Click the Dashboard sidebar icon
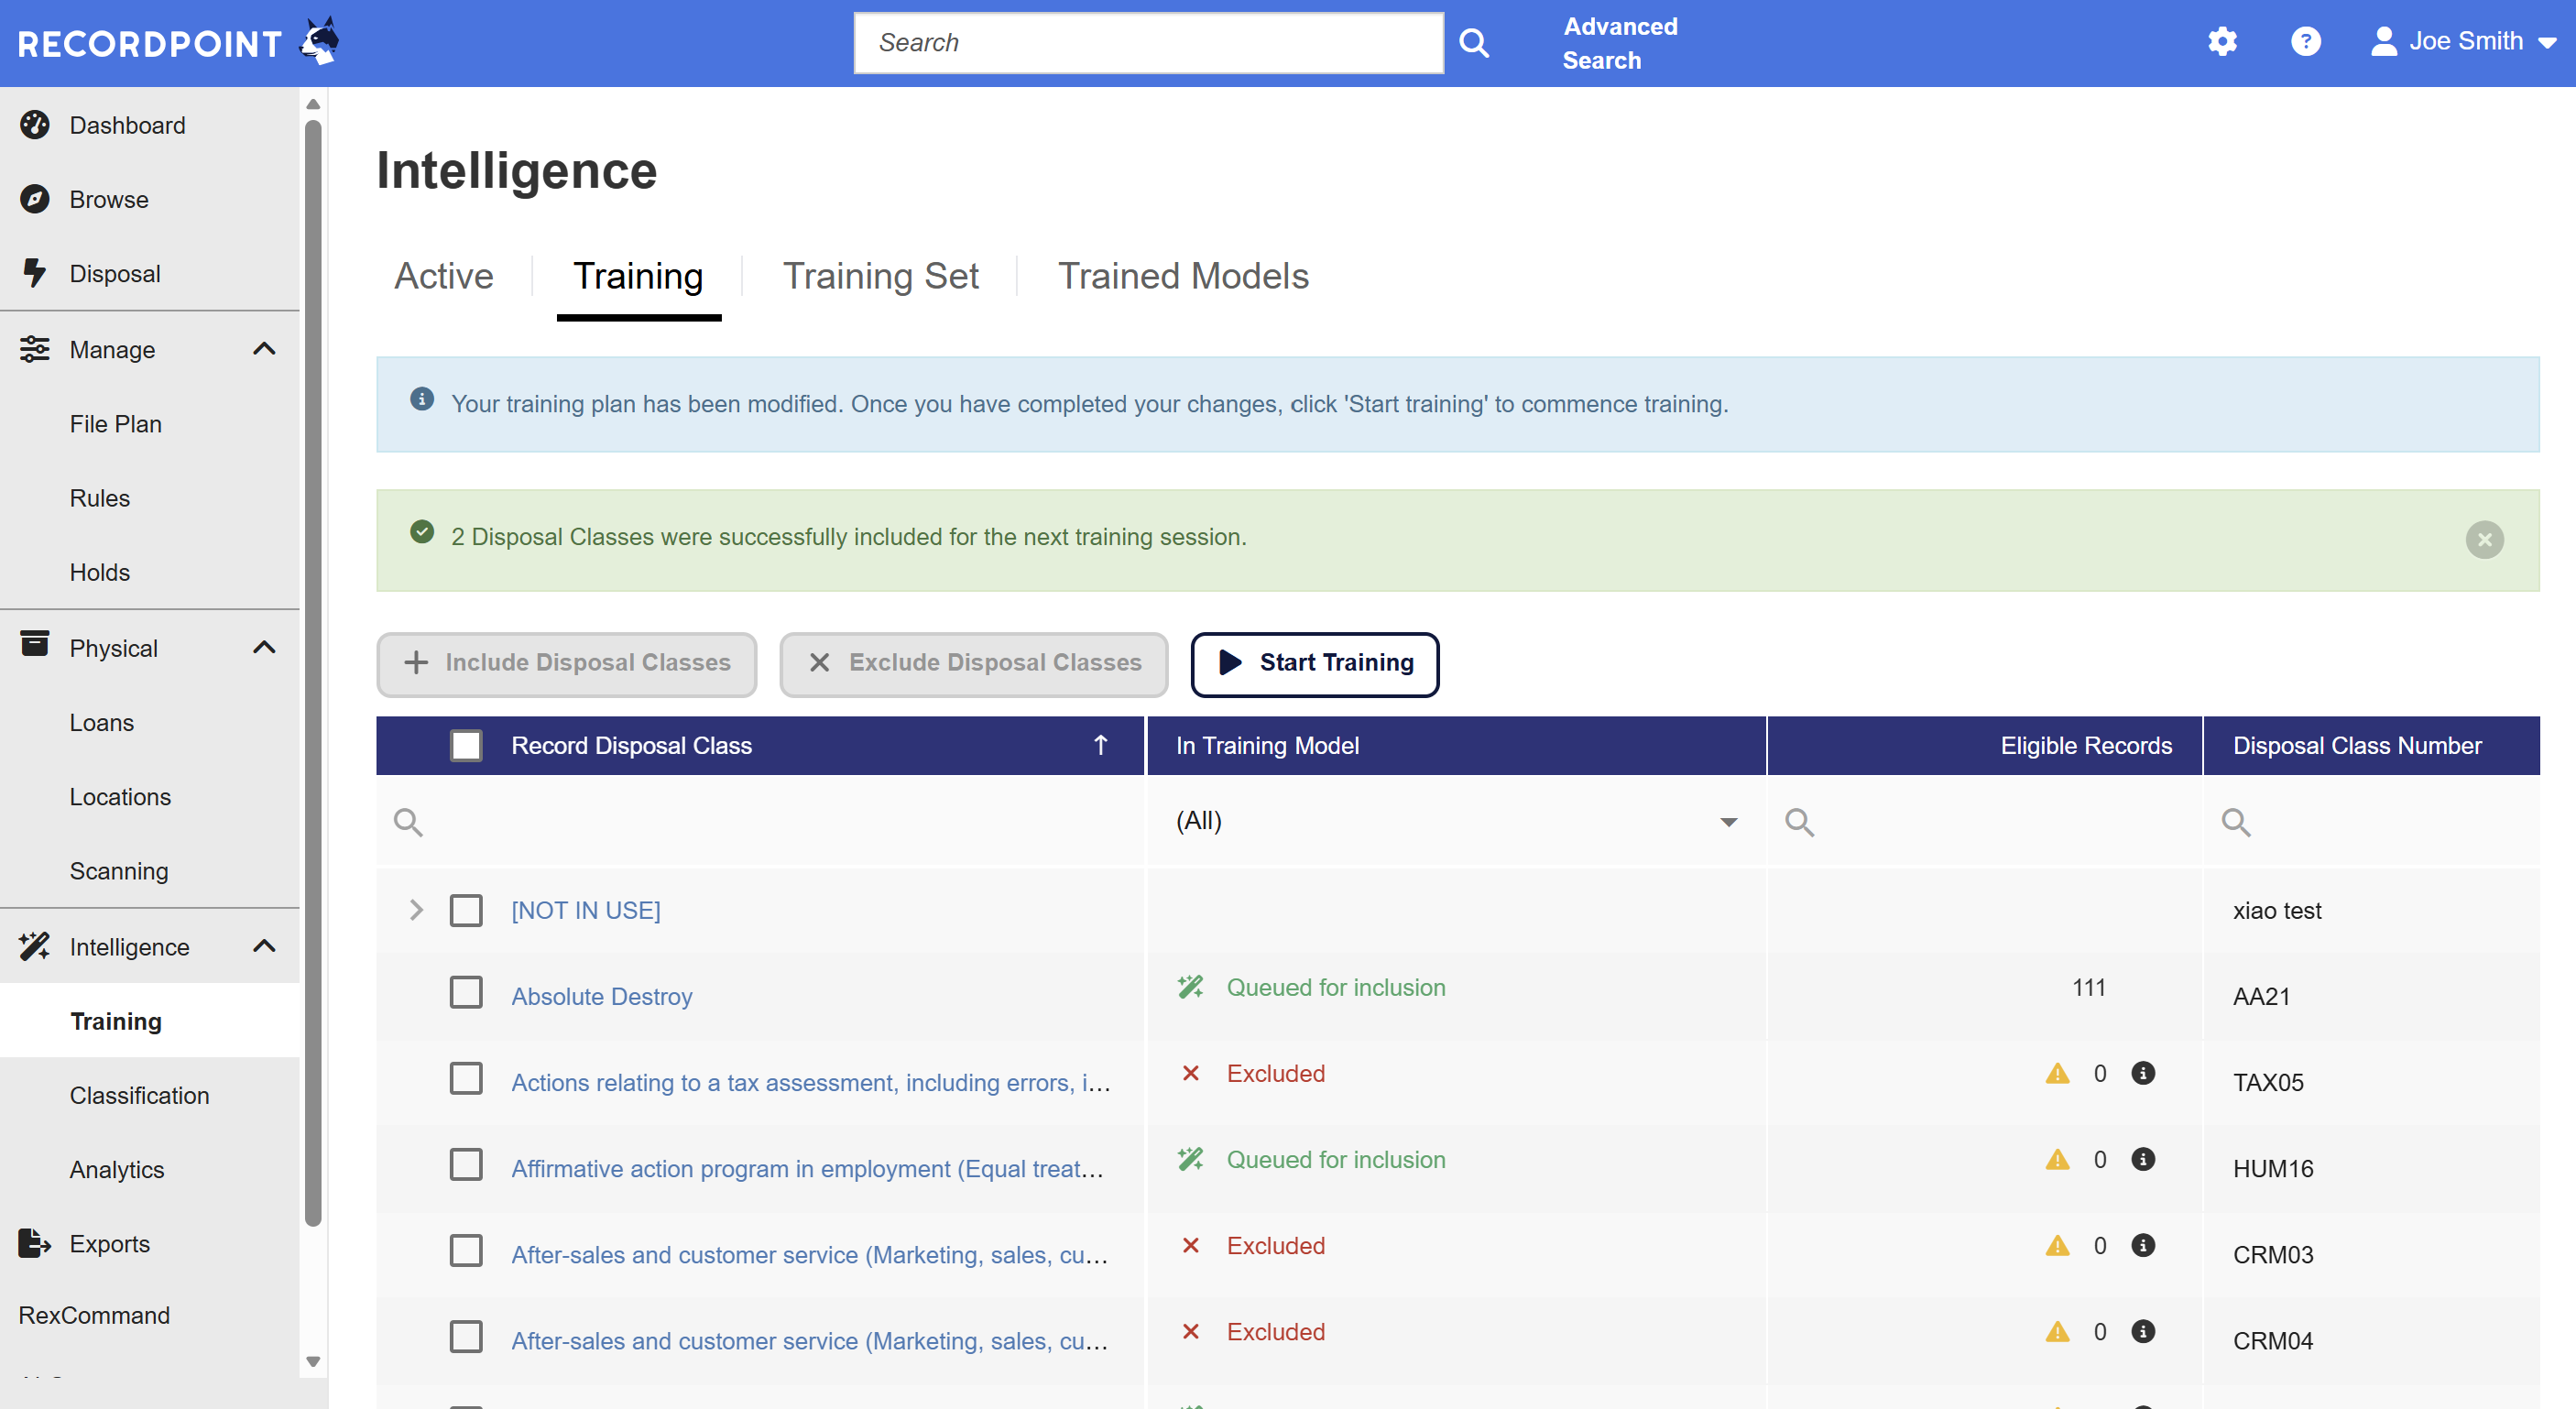The height and width of the screenshot is (1409, 2576). (x=34, y=125)
